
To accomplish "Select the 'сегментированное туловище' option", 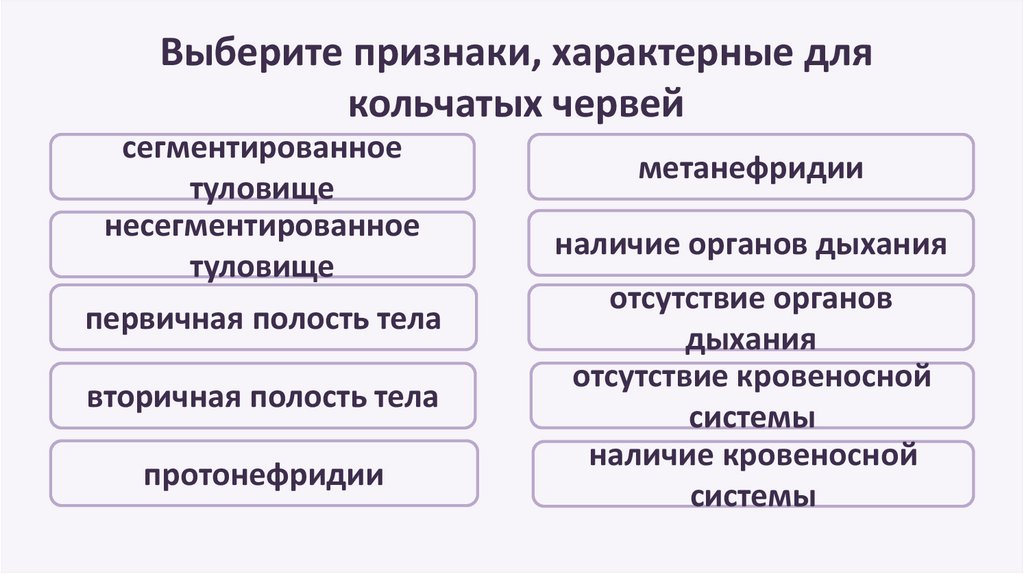I will click(263, 167).
